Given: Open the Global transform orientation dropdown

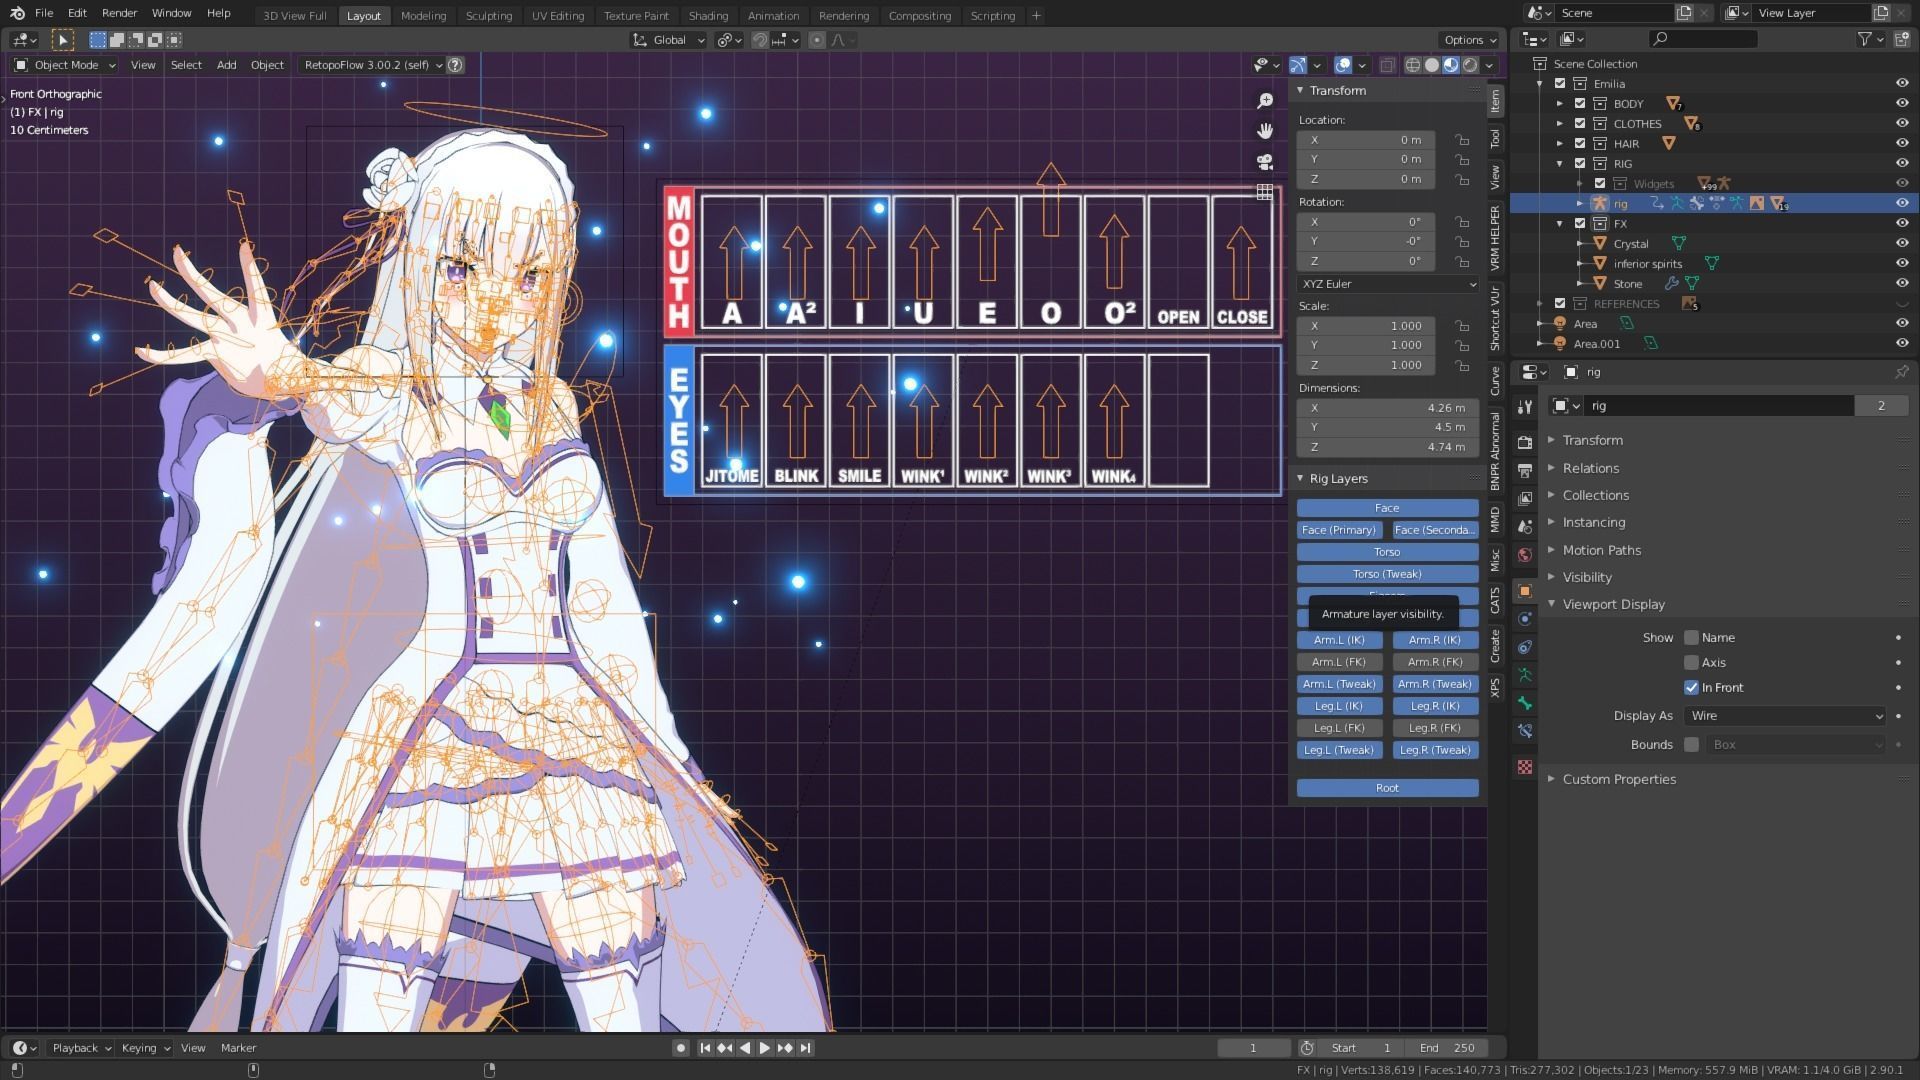Looking at the screenshot, I should [x=668, y=40].
